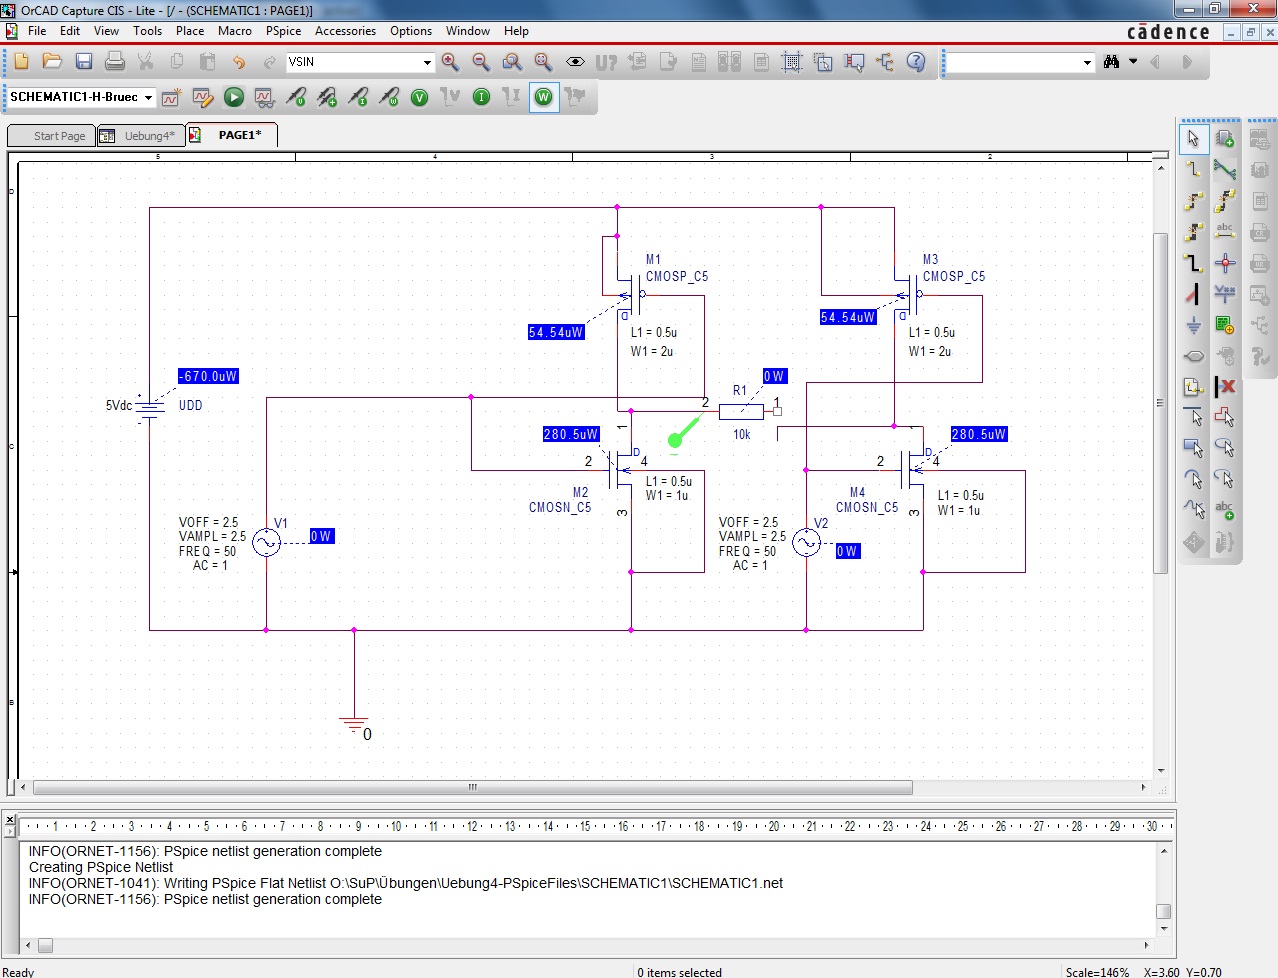The height and width of the screenshot is (978, 1278).
Task: Toggle bias voltage display V
Action: [420, 97]
